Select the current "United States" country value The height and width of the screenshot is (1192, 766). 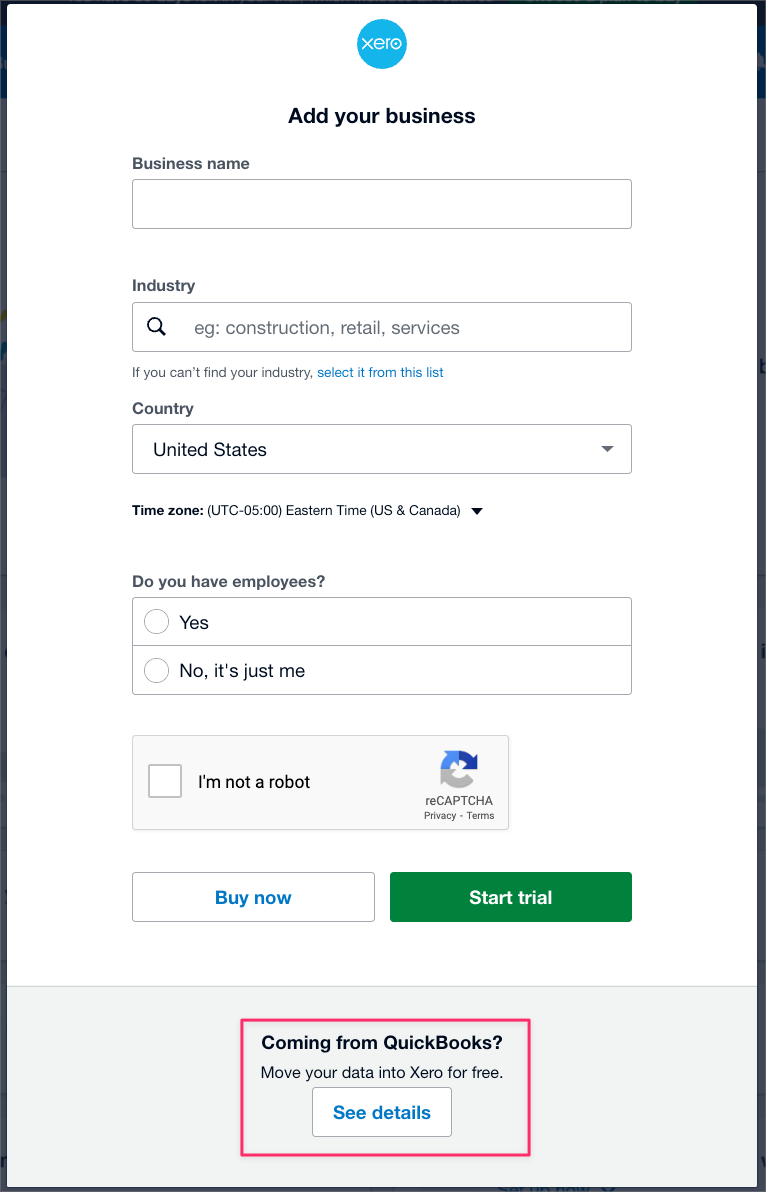click(210, 449)
